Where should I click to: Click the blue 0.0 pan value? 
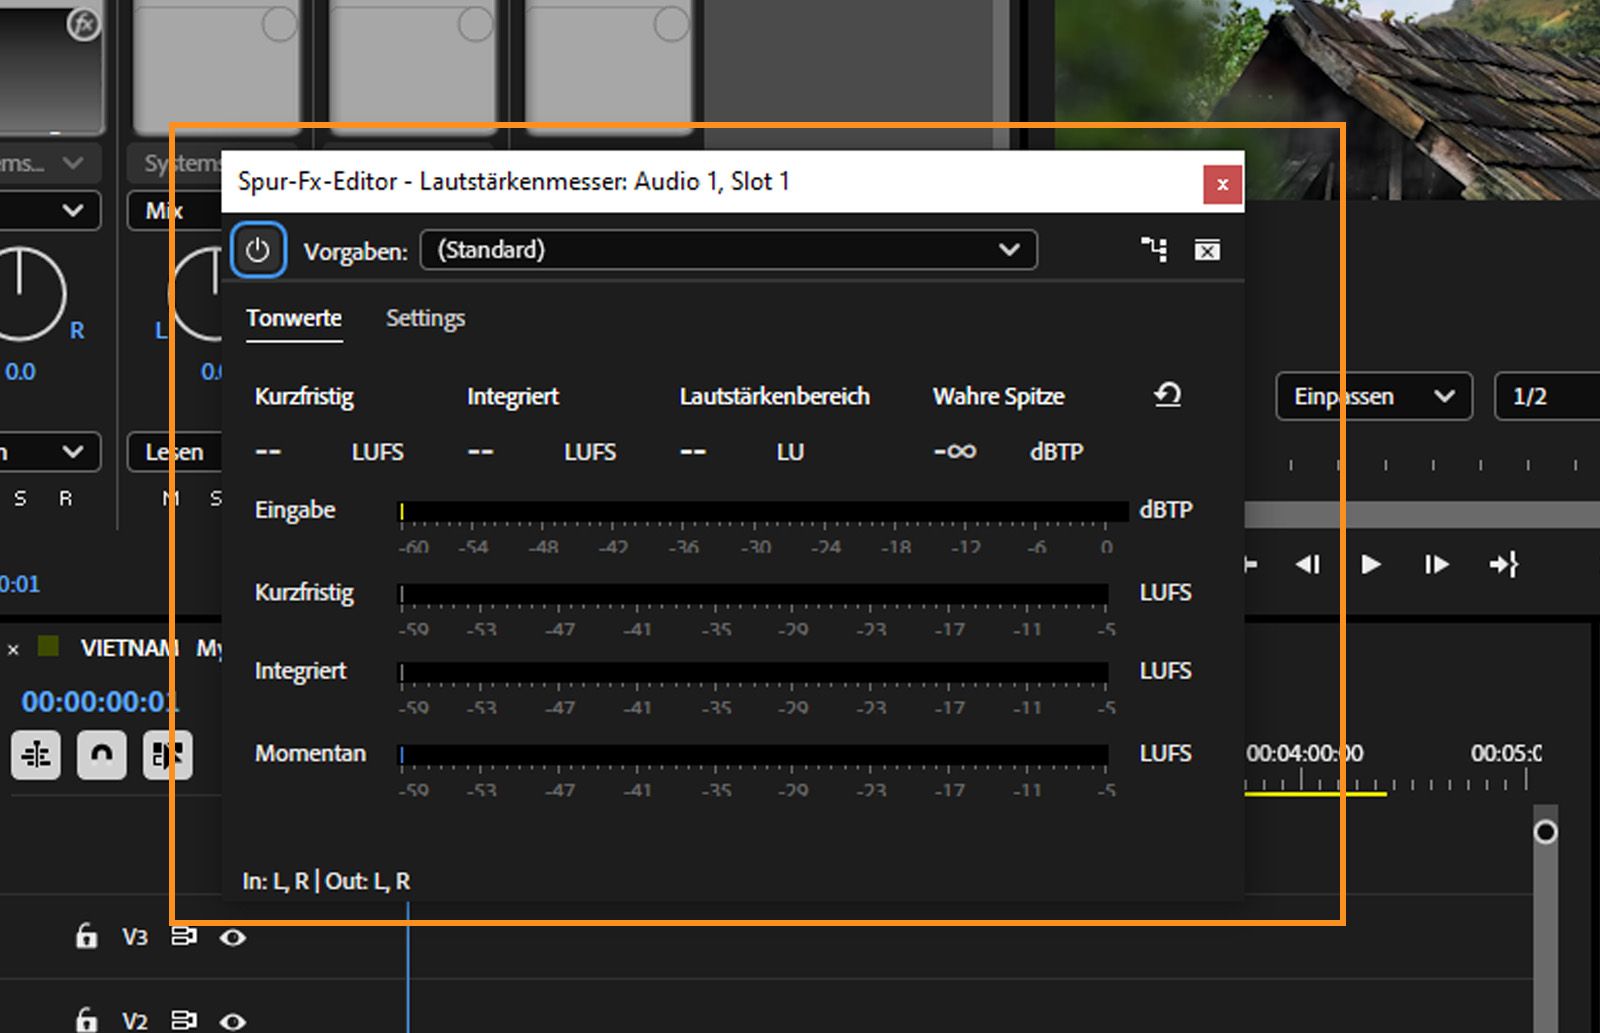[20, 372]
